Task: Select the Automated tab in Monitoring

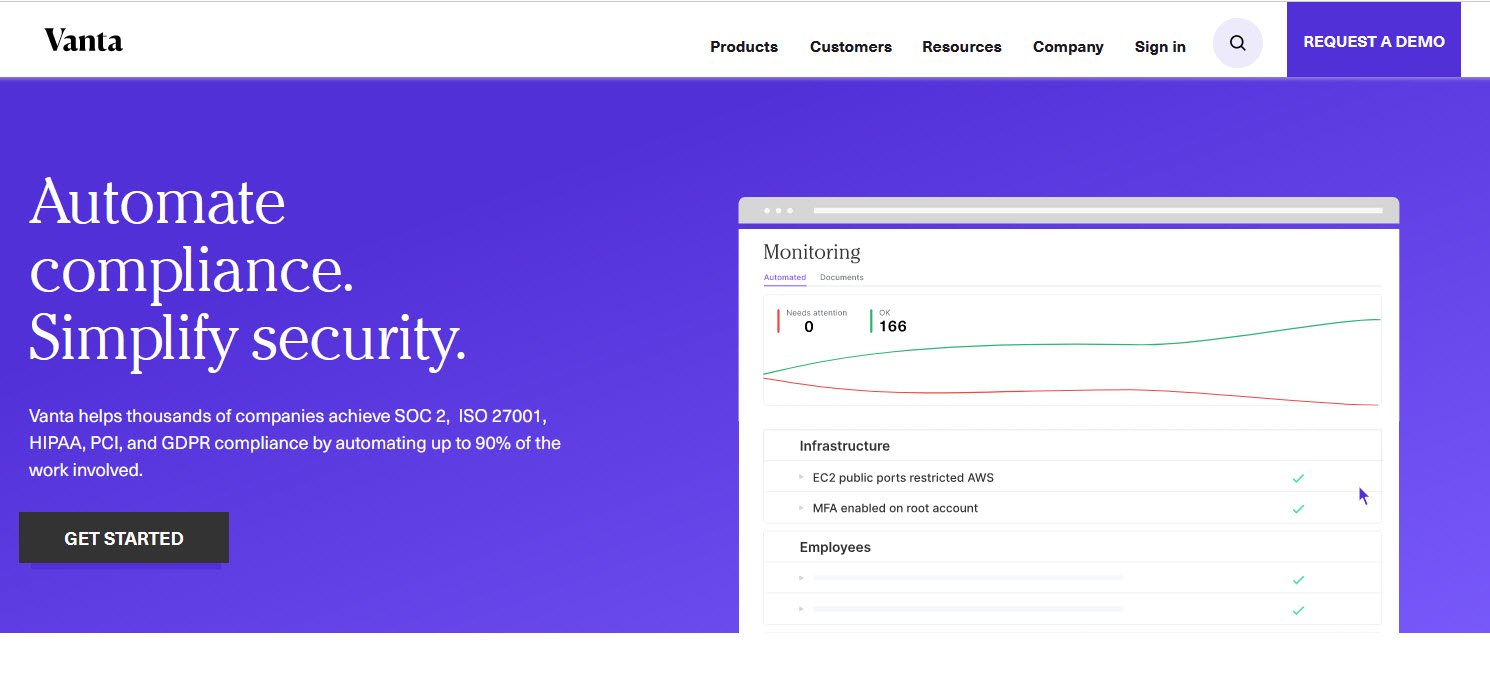Action: click(785, 277)
